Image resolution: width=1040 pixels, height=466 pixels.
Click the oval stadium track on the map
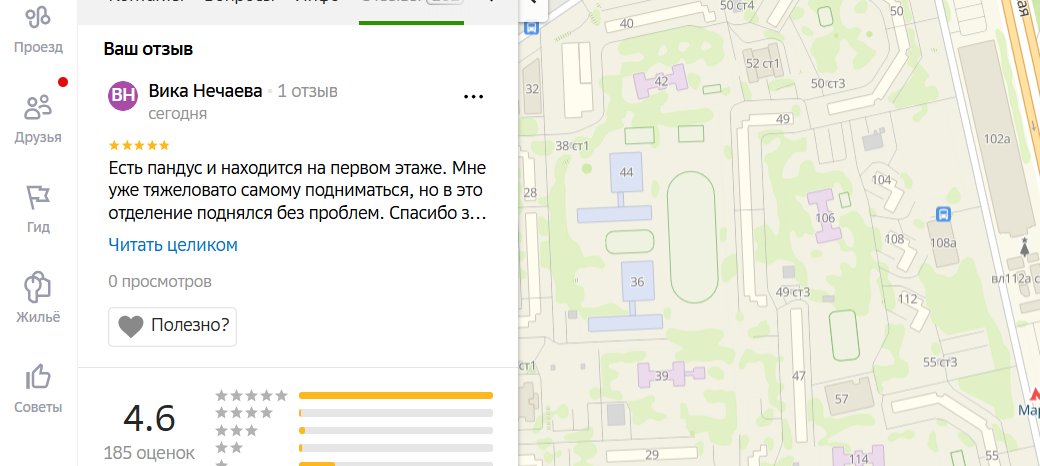690,237
